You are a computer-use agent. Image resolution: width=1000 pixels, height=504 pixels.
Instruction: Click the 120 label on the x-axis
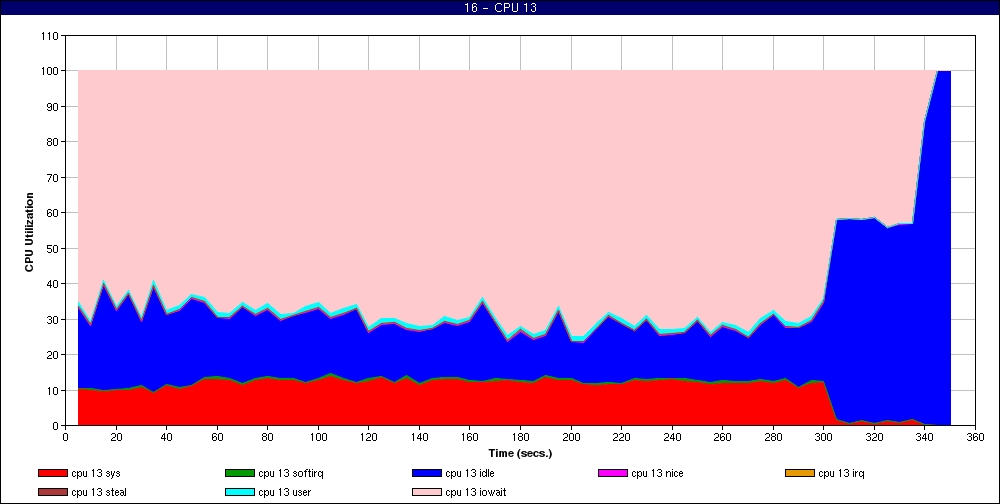(x=369, y=438)
